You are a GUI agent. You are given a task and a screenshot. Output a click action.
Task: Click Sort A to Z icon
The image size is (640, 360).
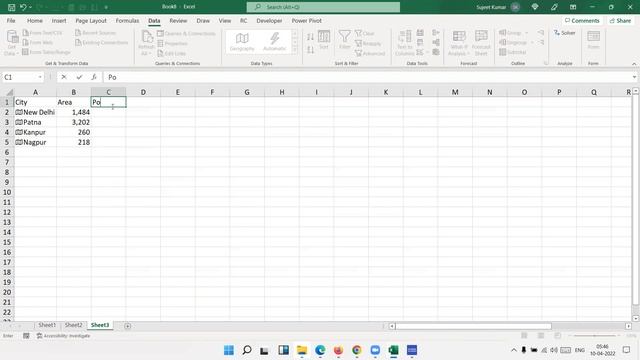click(x=310, y=37)
